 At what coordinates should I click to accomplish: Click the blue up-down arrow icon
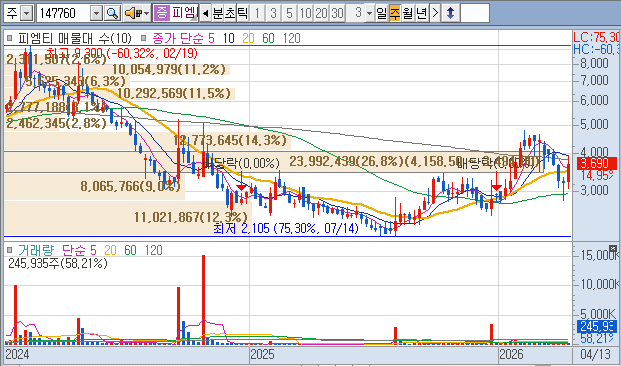450,13
